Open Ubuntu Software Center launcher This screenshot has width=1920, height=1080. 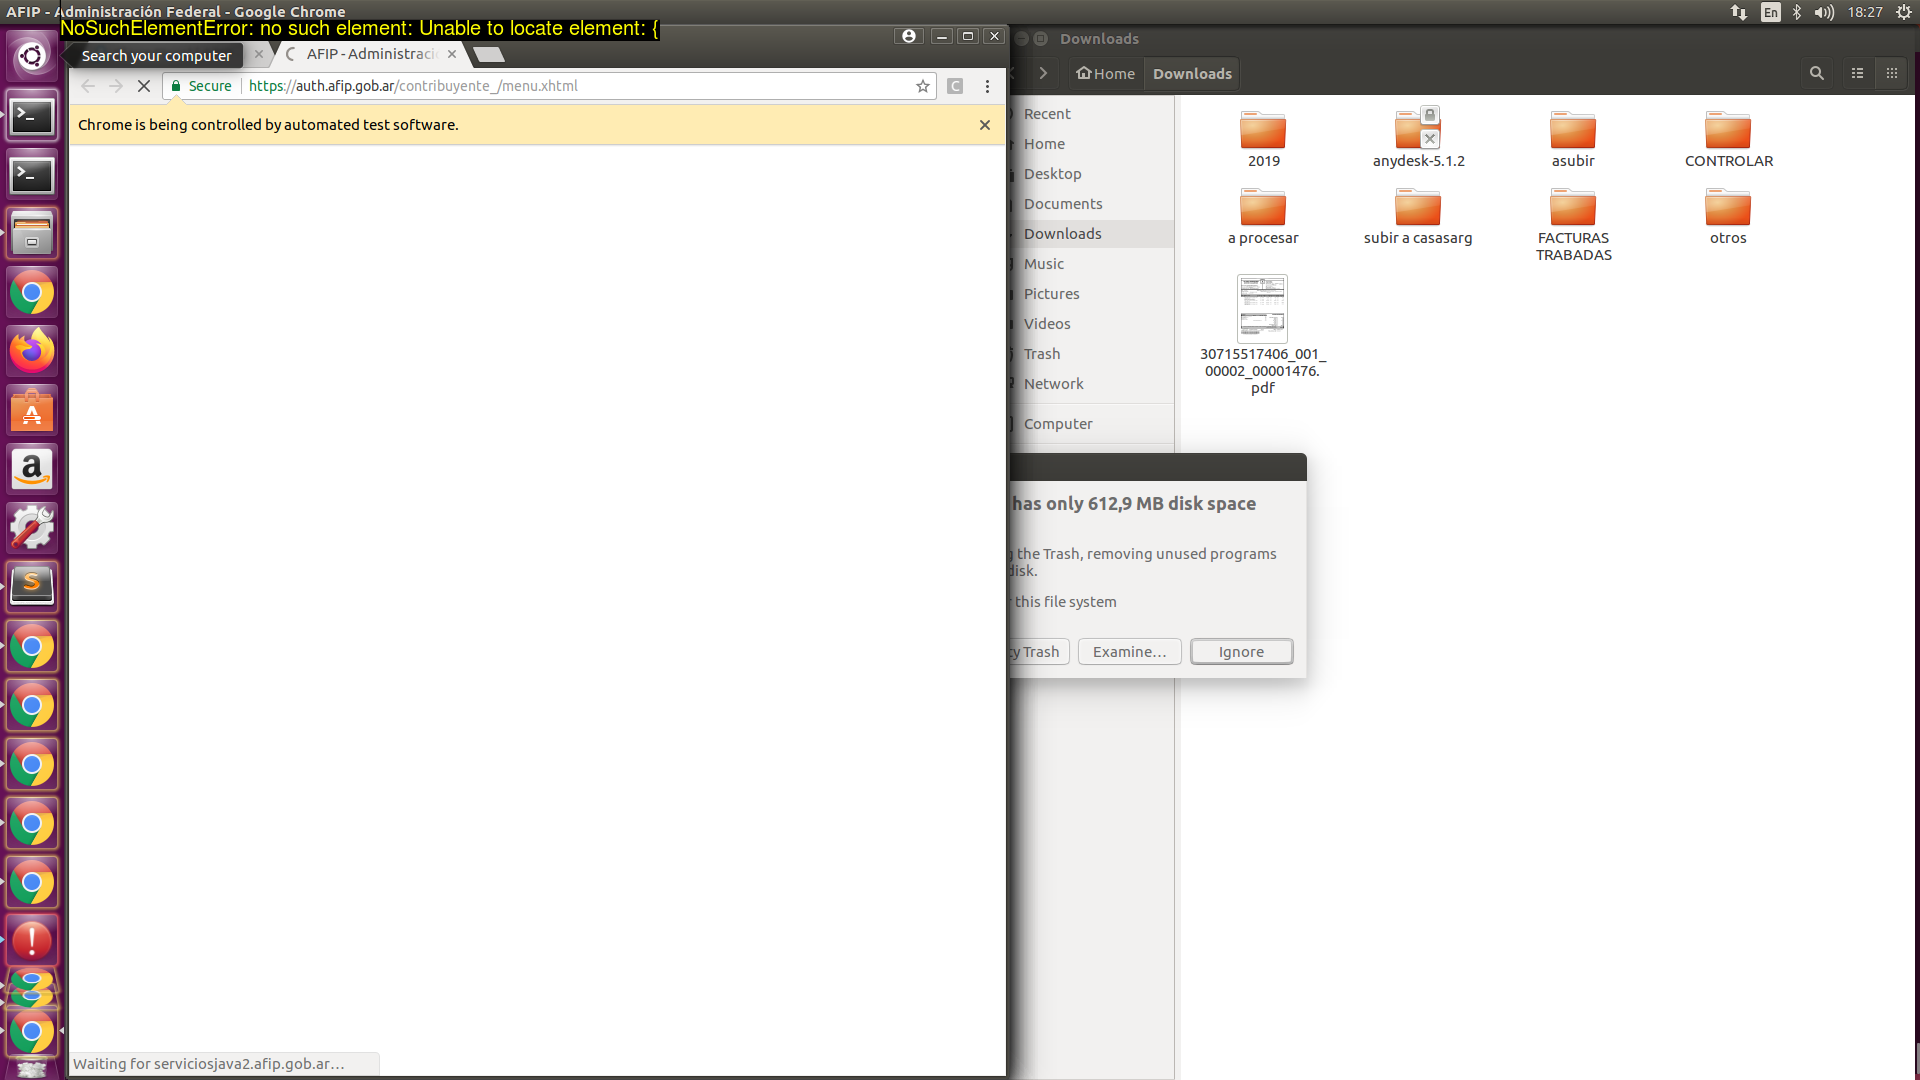pos(32,411)
